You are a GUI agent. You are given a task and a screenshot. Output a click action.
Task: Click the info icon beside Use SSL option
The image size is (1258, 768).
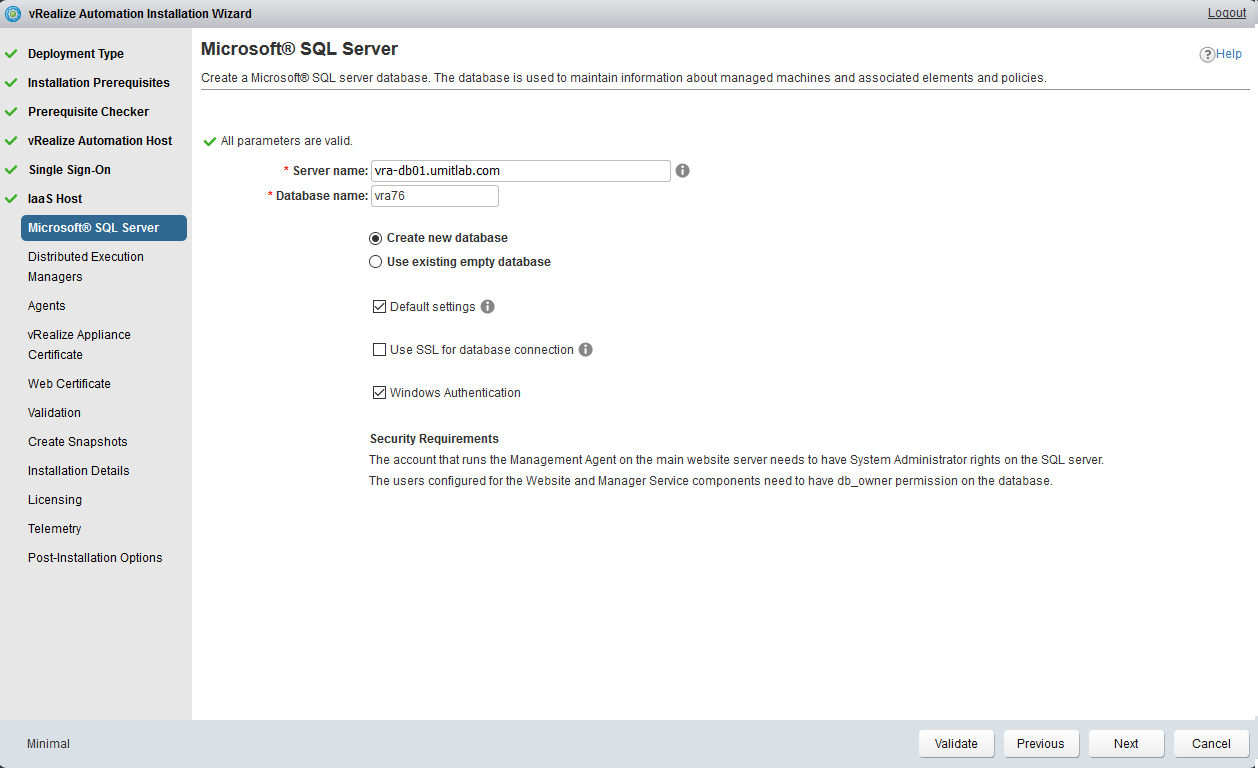coord(586,350)
